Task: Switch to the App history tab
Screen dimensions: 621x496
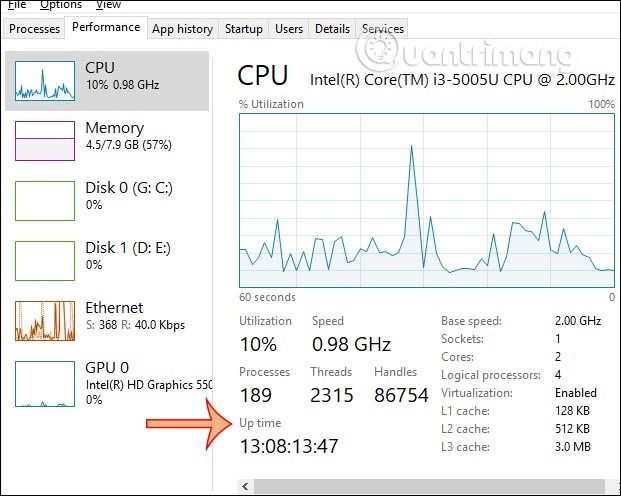Action: 181,29
